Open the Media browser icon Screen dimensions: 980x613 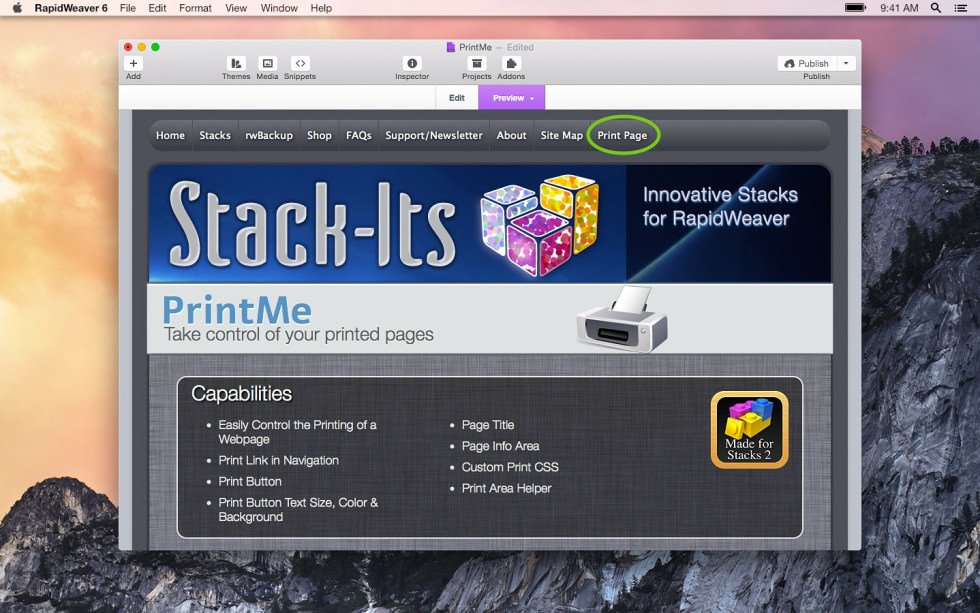tap(268, 63)
